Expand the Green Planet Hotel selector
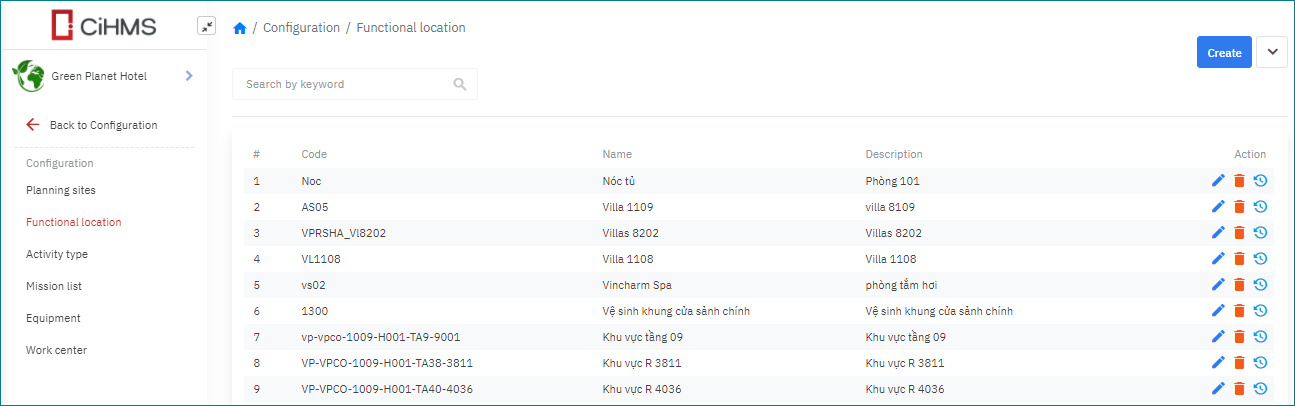 [189, 76]
